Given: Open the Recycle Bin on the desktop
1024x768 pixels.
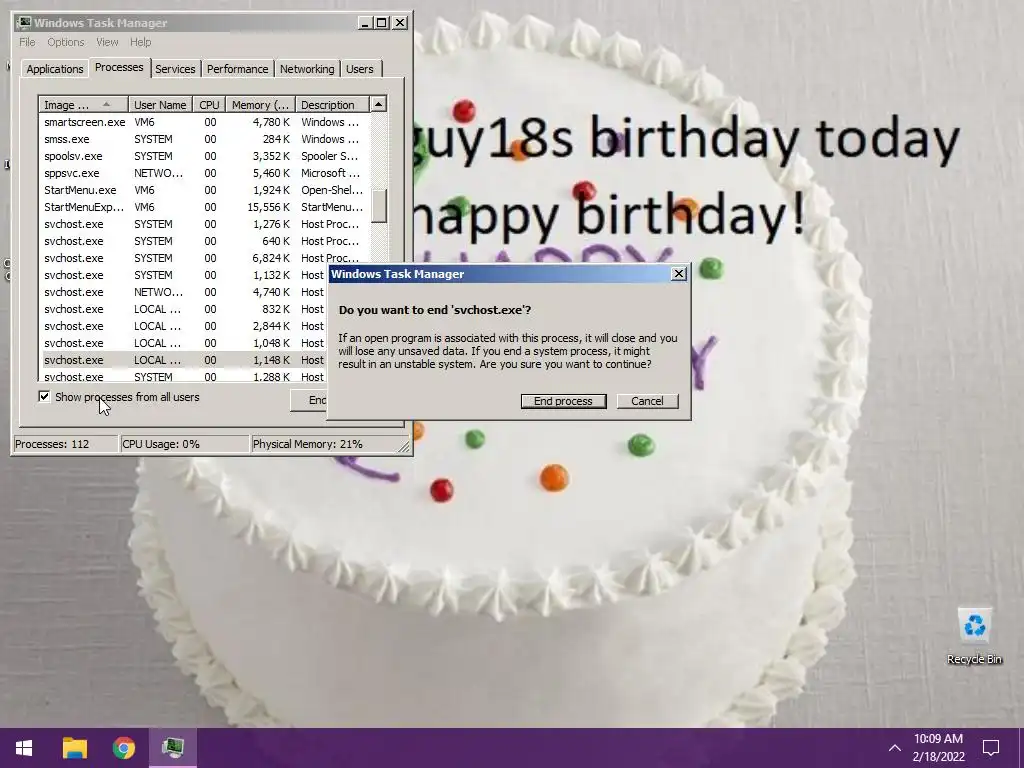Looking at the screenshot, I should pyautogui.click(x=974, y=637).
